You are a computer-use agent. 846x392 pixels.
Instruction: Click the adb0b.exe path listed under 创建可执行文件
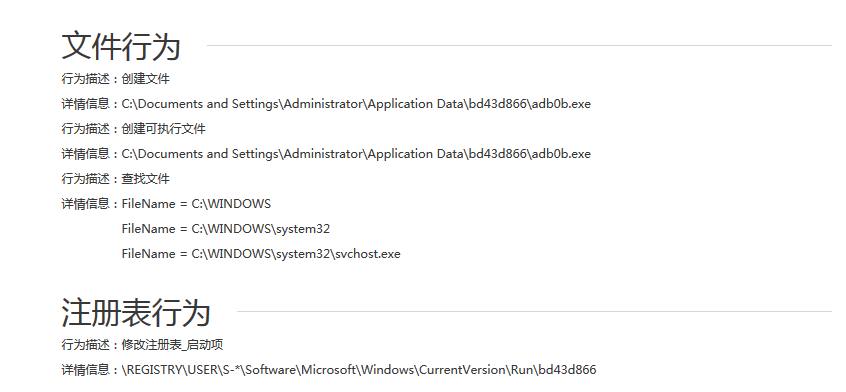pyautogui.click(x=356, y=154)
